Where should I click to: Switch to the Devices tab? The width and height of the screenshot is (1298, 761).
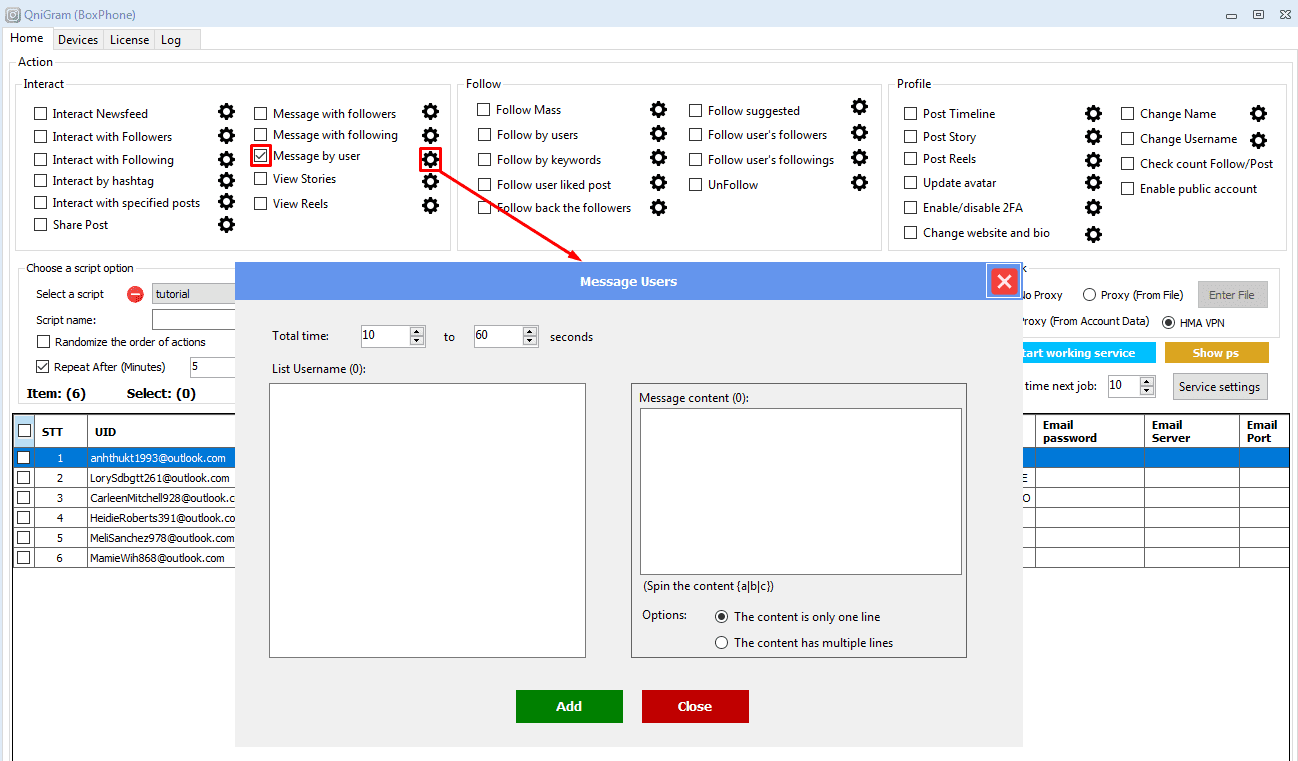[x=78, y=40]
